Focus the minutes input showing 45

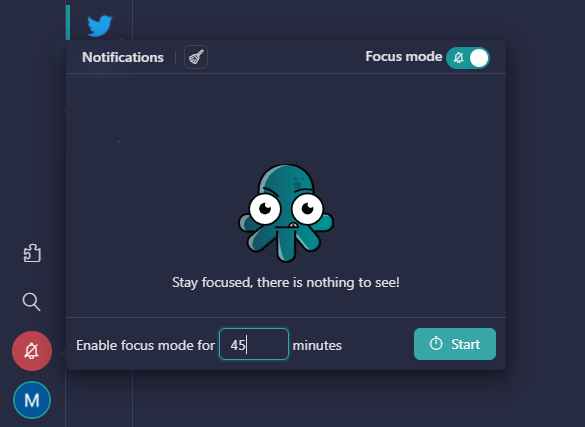(x=254, y=344)
